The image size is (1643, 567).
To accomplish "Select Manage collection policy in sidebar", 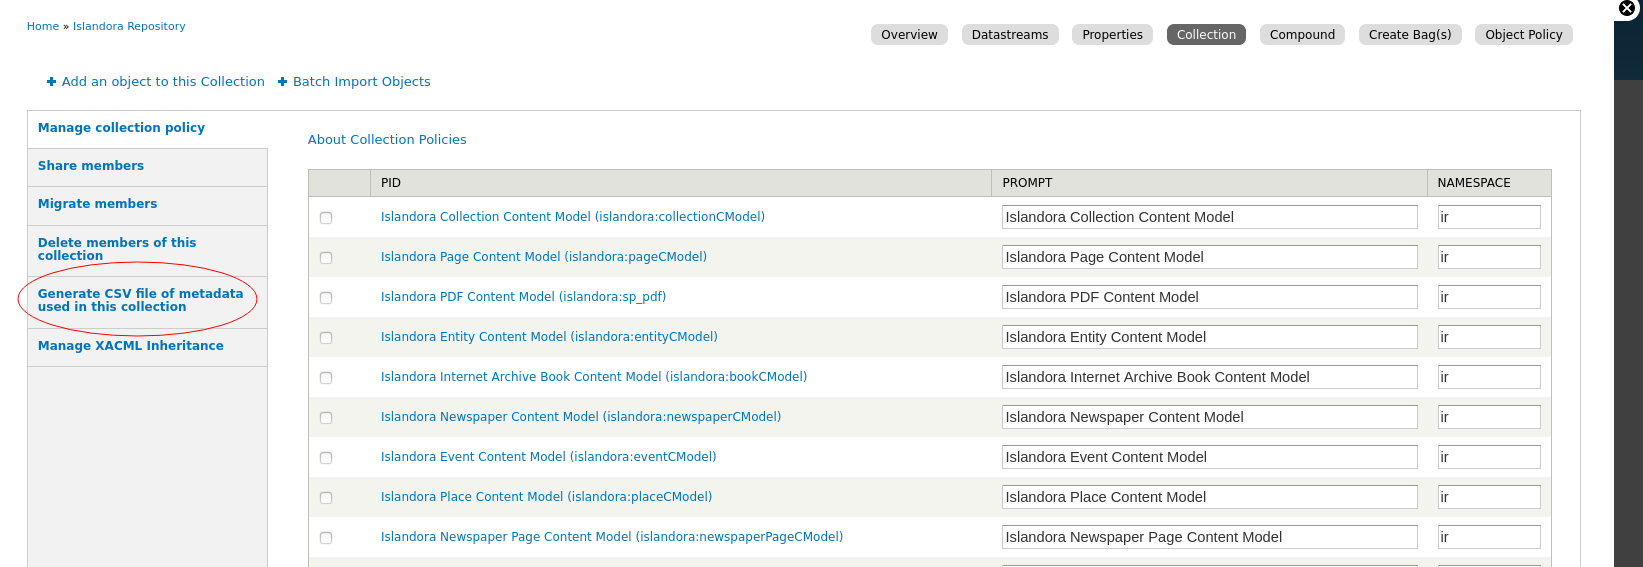I will click(121, 128).
